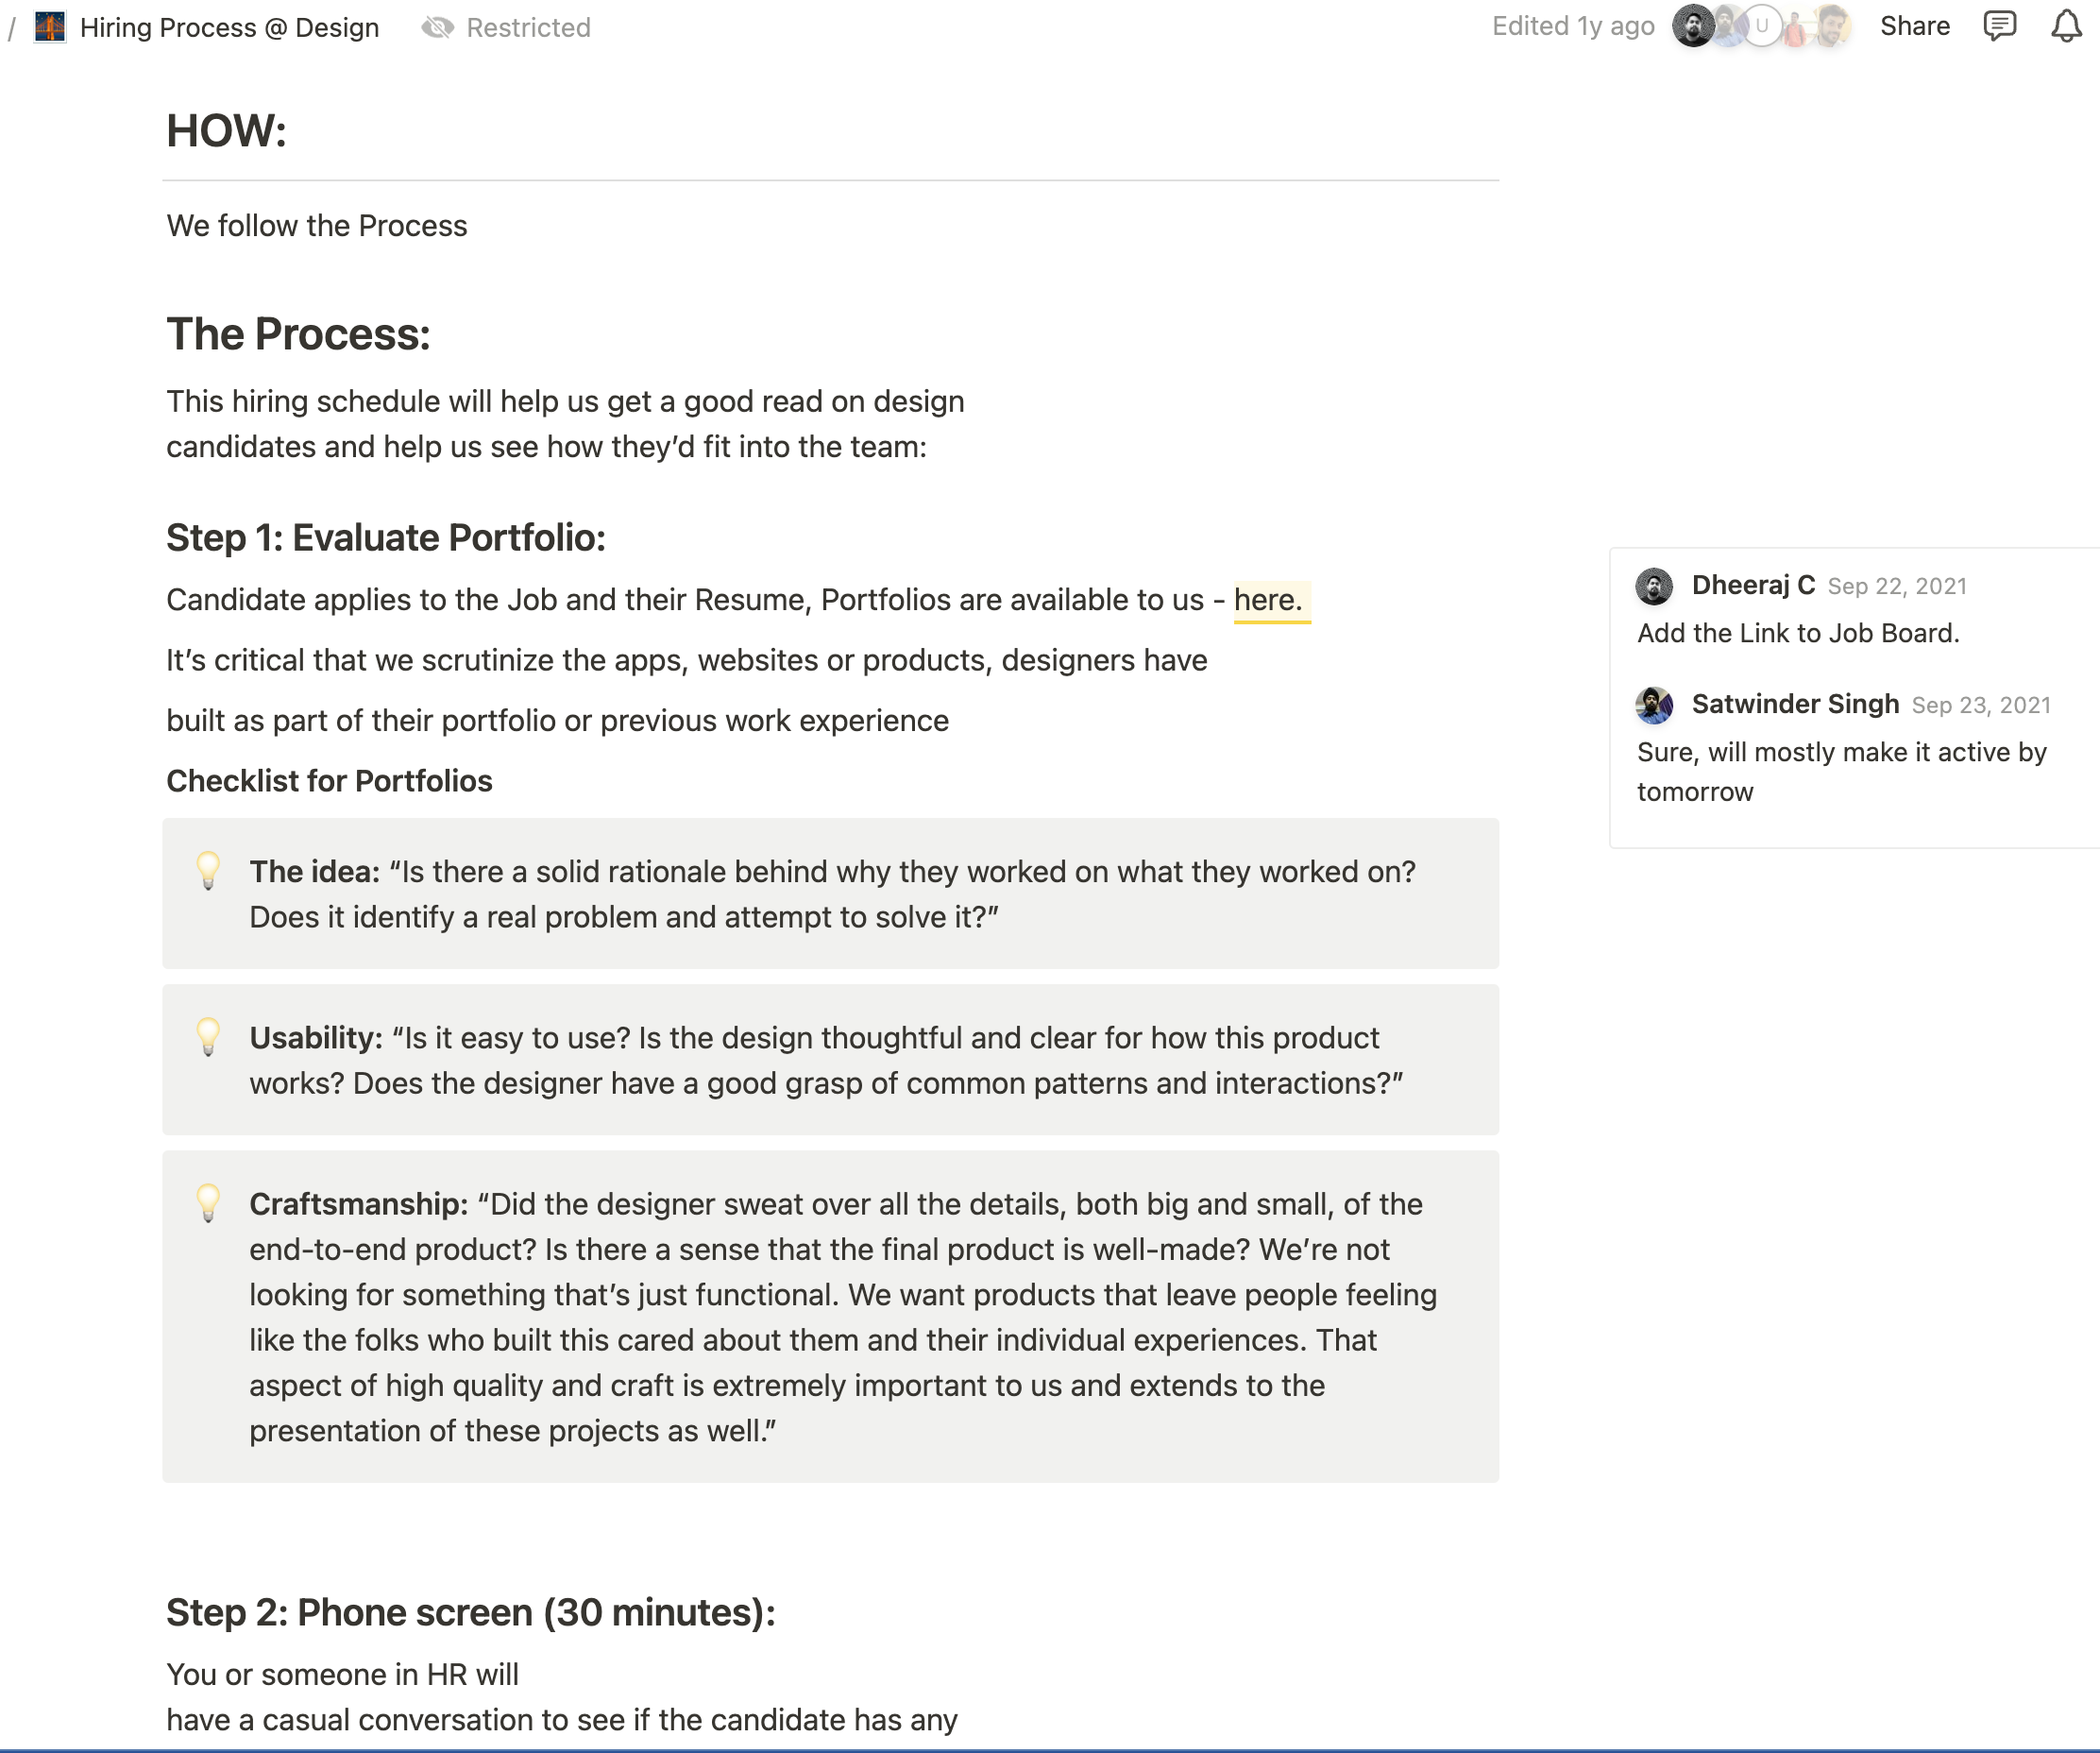Click the 'Checklist for Portfolios' bold text
Image resolution: width=2100 pixels, height=1753 pixels.
click(329, 781)
